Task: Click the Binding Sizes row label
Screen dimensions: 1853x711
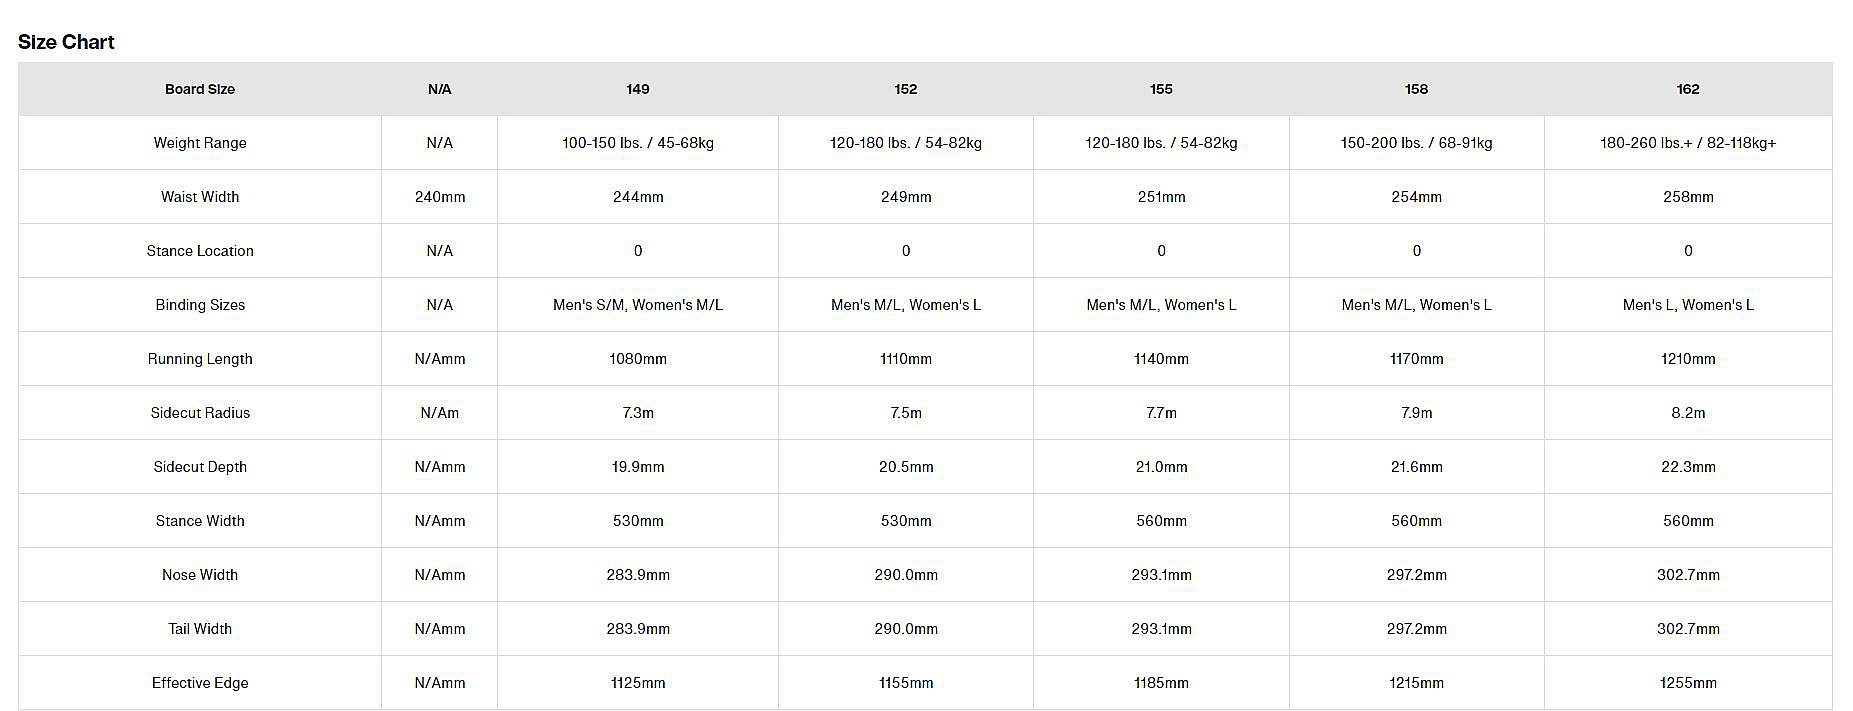Action: click(200, 305)
